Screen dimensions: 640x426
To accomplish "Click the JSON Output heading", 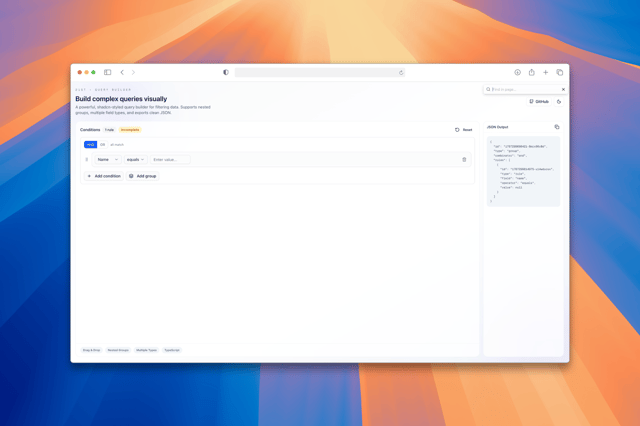I will click(498, 127).
